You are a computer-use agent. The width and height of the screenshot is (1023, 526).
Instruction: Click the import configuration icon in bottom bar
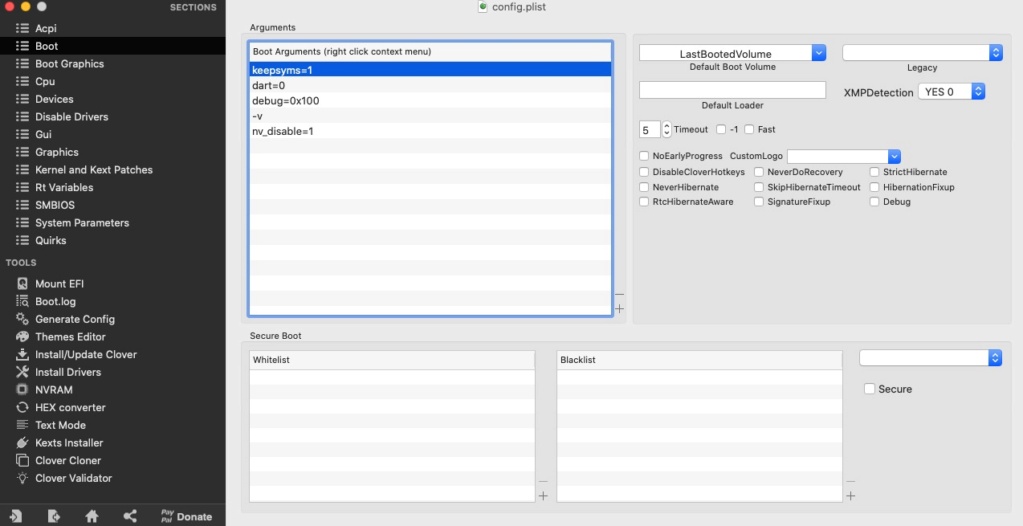[x=16, y=516]
